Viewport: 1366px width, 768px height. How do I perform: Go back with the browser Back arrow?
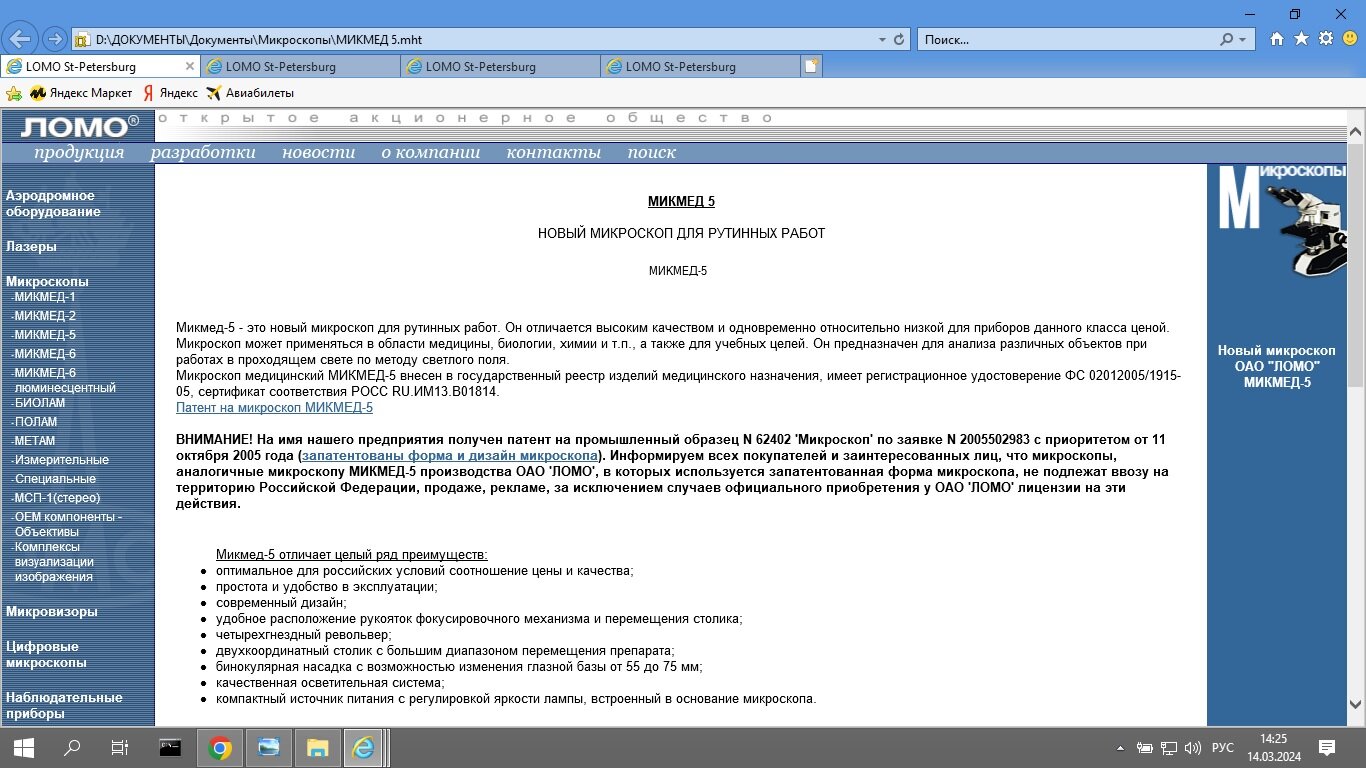click(21, 39)
